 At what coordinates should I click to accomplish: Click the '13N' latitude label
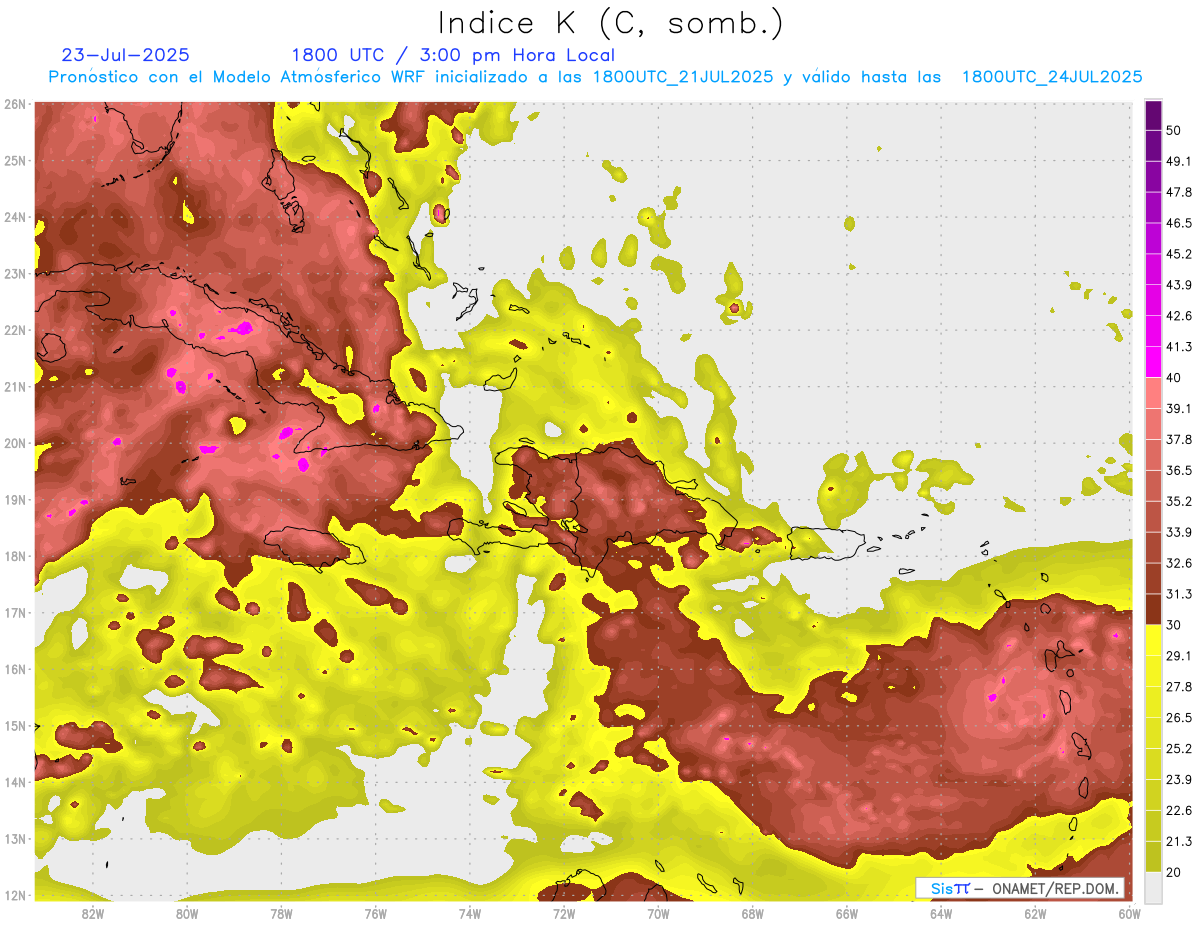[x=15, y=838]
